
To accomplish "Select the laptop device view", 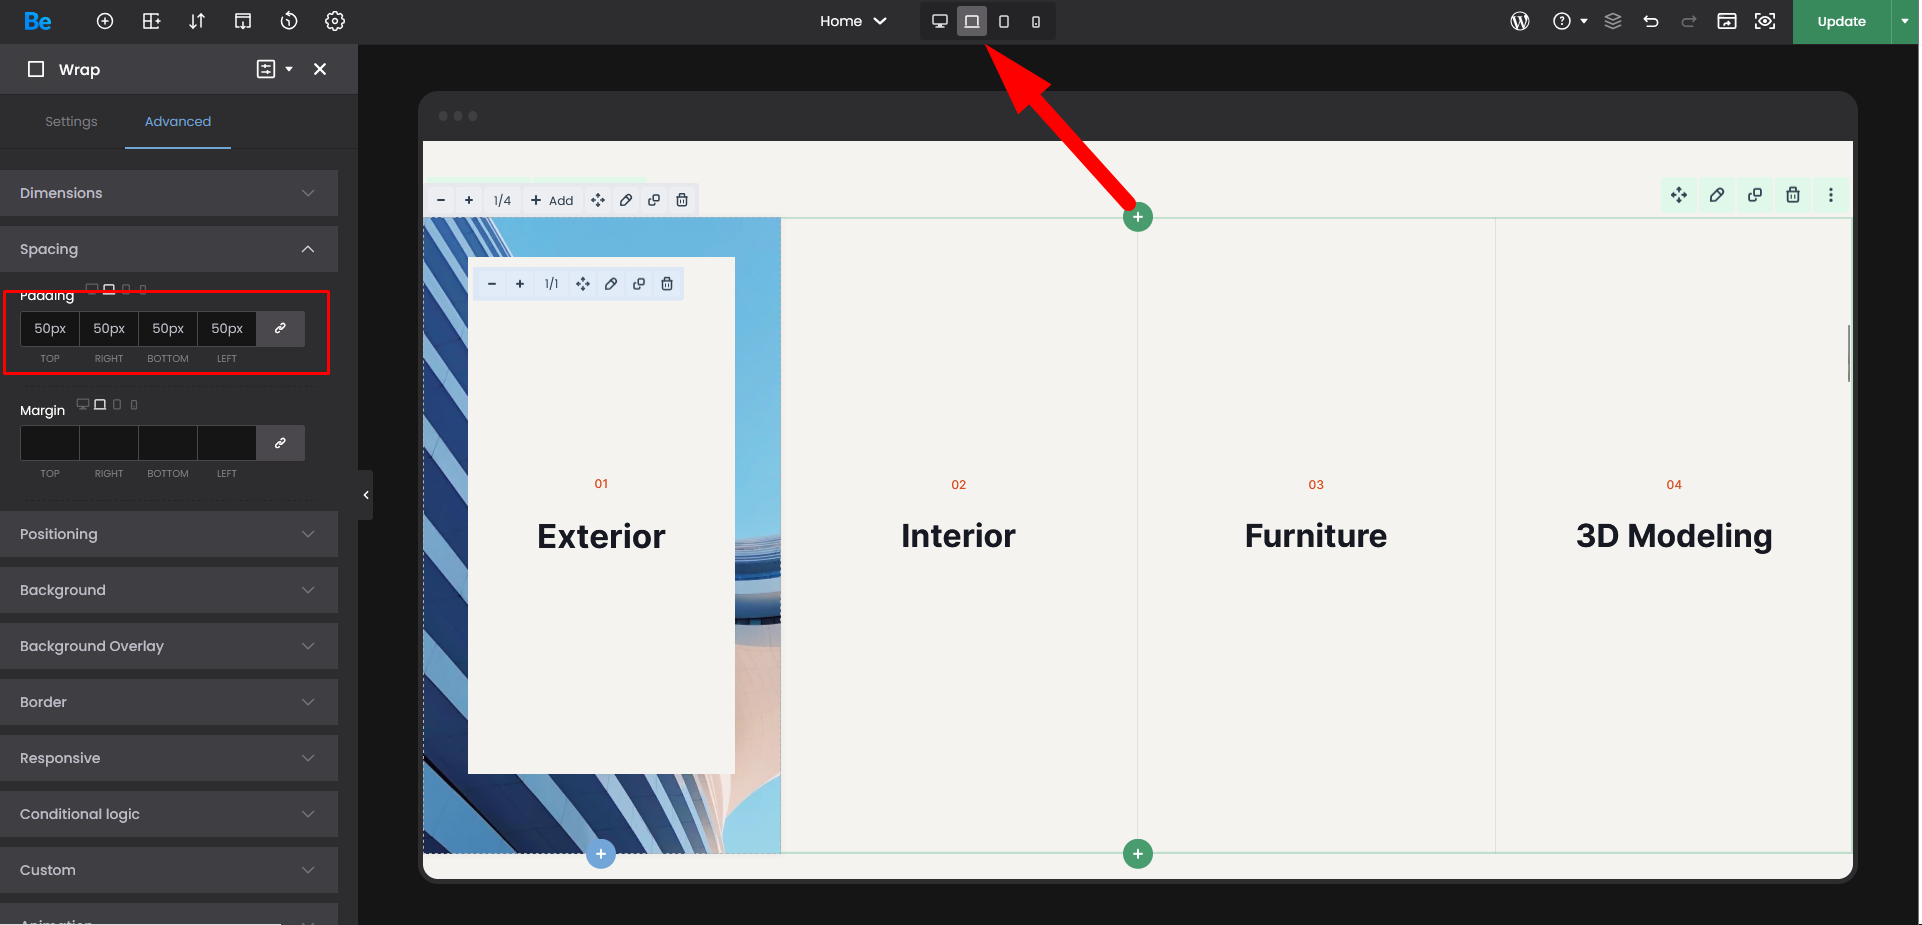I will (x=972, y=21).
